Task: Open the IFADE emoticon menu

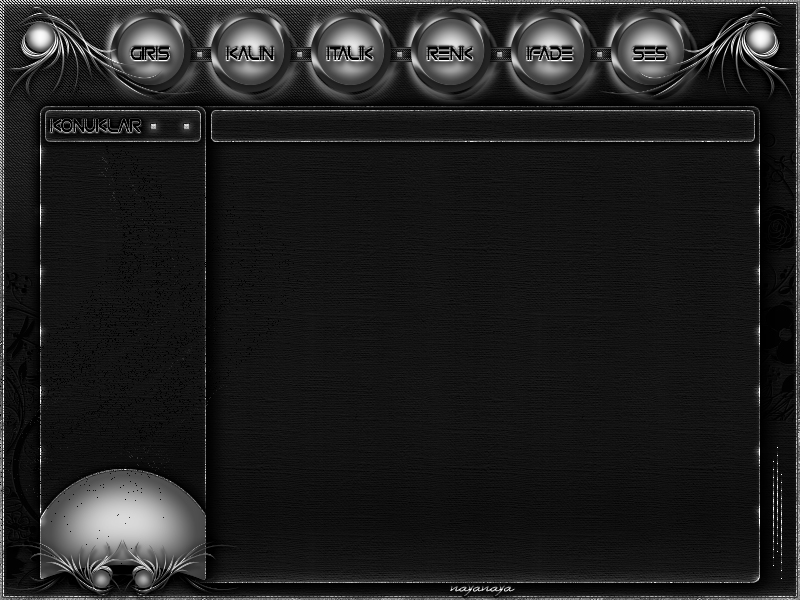Action: pyautogui.click(x=549, y=54)
